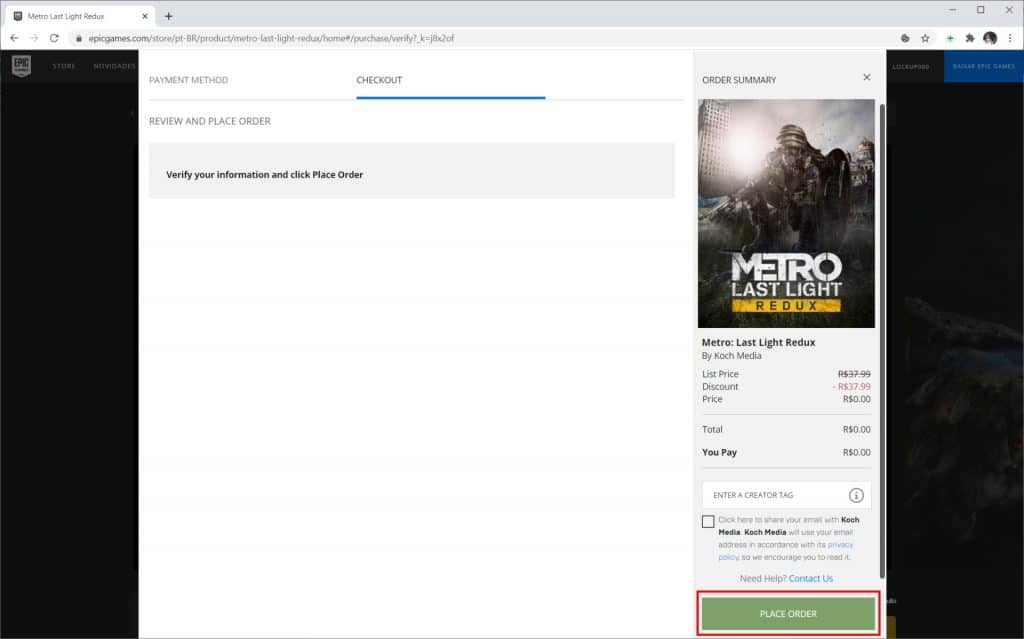The image size is (1024, 639).
Task: Click the icon left of the bookmark star
Action: click(905, 39)
